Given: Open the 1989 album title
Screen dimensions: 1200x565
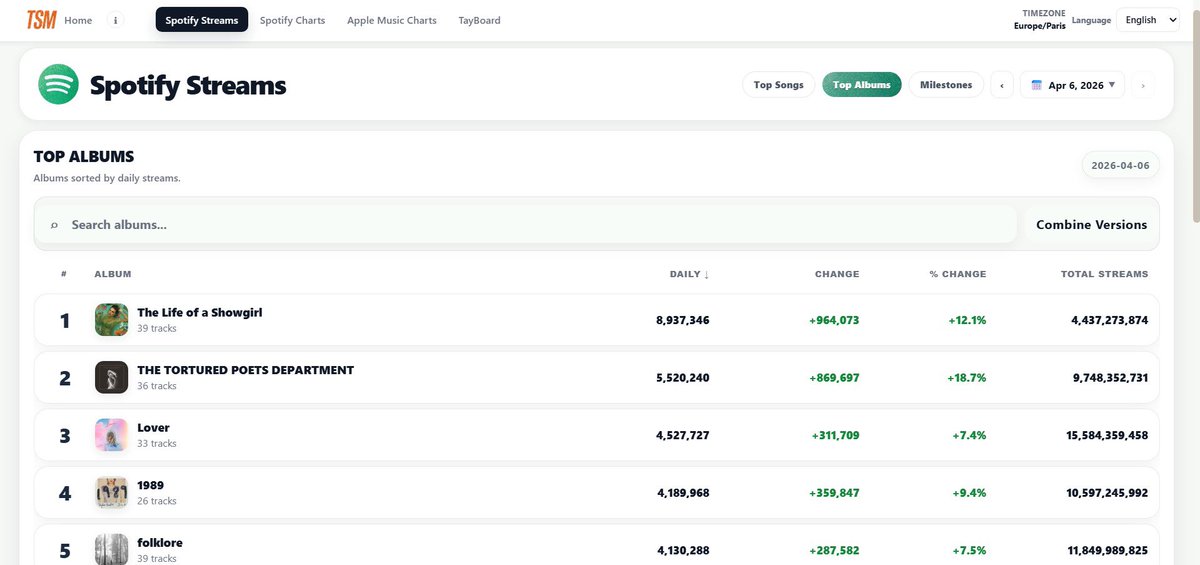Looking at the screenshot, I should [150, 485].
